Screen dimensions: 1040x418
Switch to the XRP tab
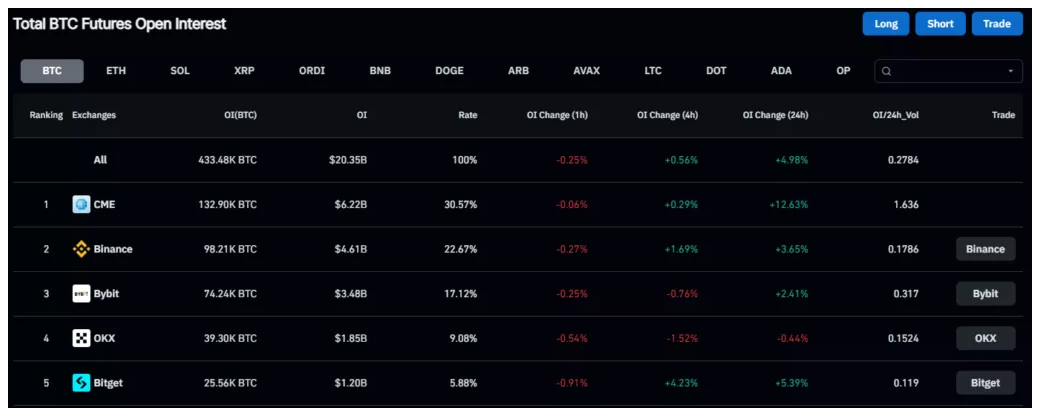[244, 71]
